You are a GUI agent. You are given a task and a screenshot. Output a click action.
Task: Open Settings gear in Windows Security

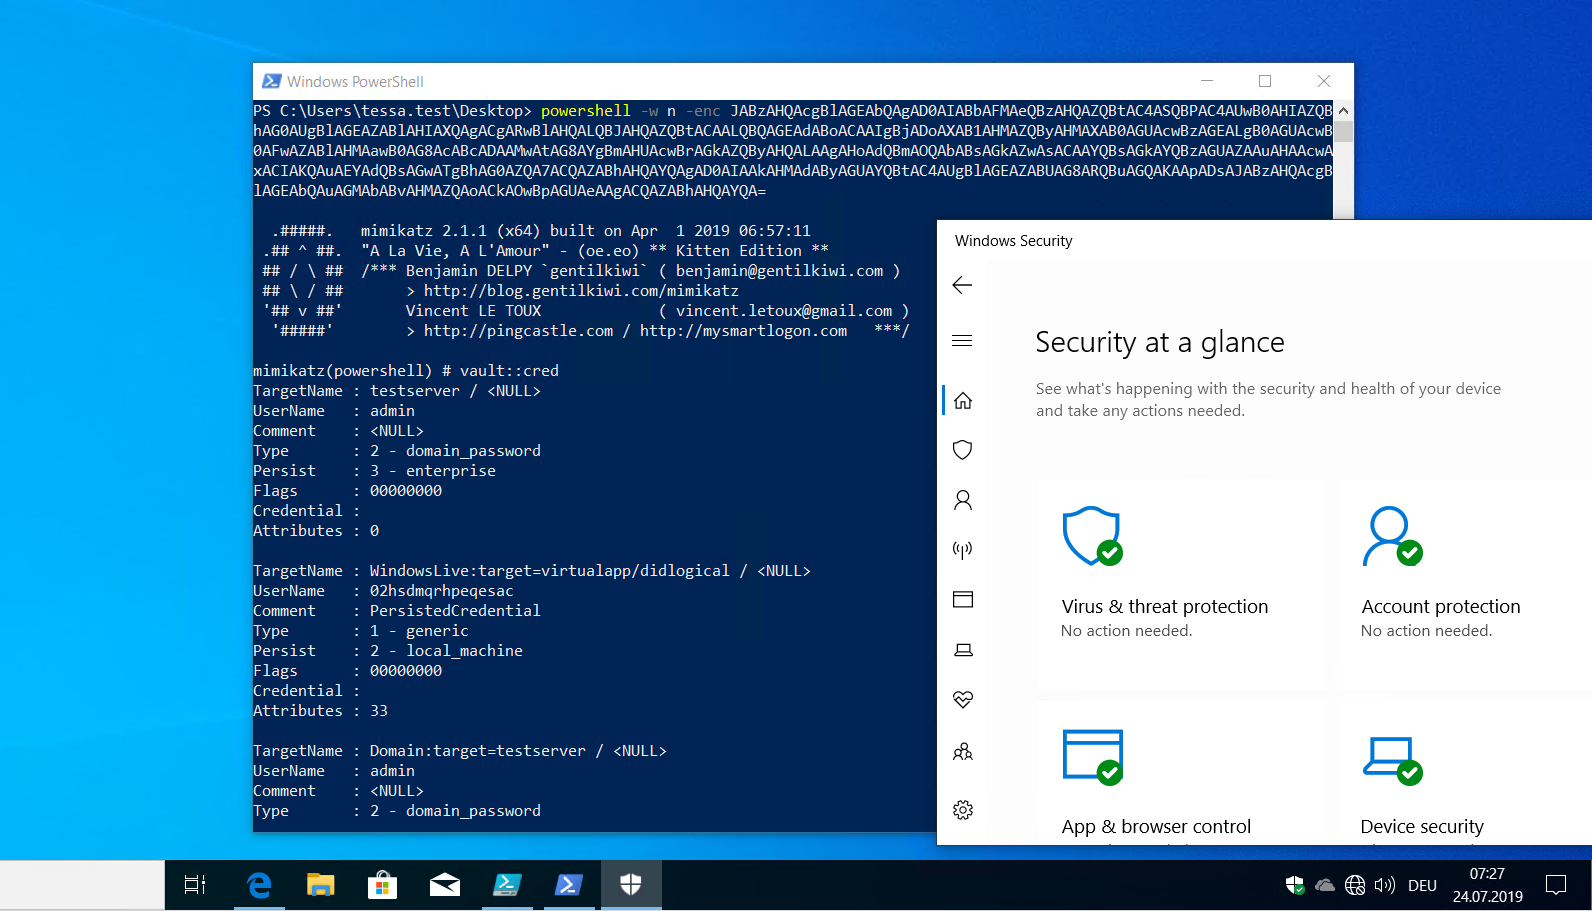pyautogui.click(x=963, y=810)
